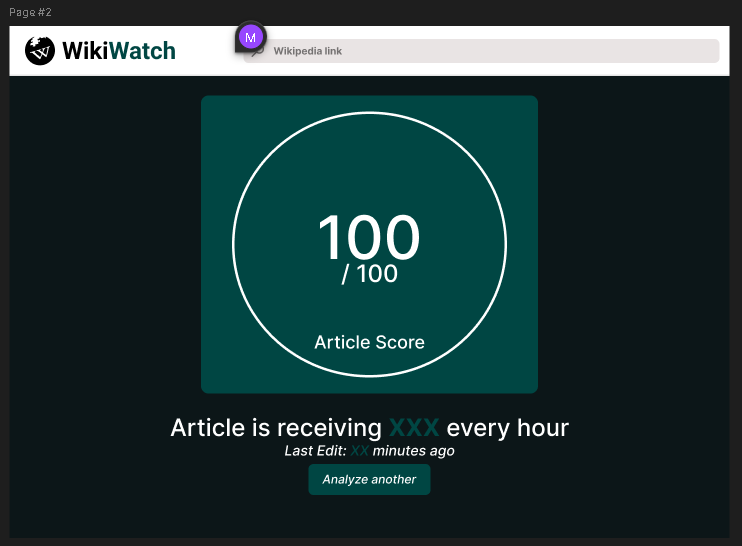The image size is (742, 546).
Task: Select the XXX placeholder in headline
Action: [414, 428]
